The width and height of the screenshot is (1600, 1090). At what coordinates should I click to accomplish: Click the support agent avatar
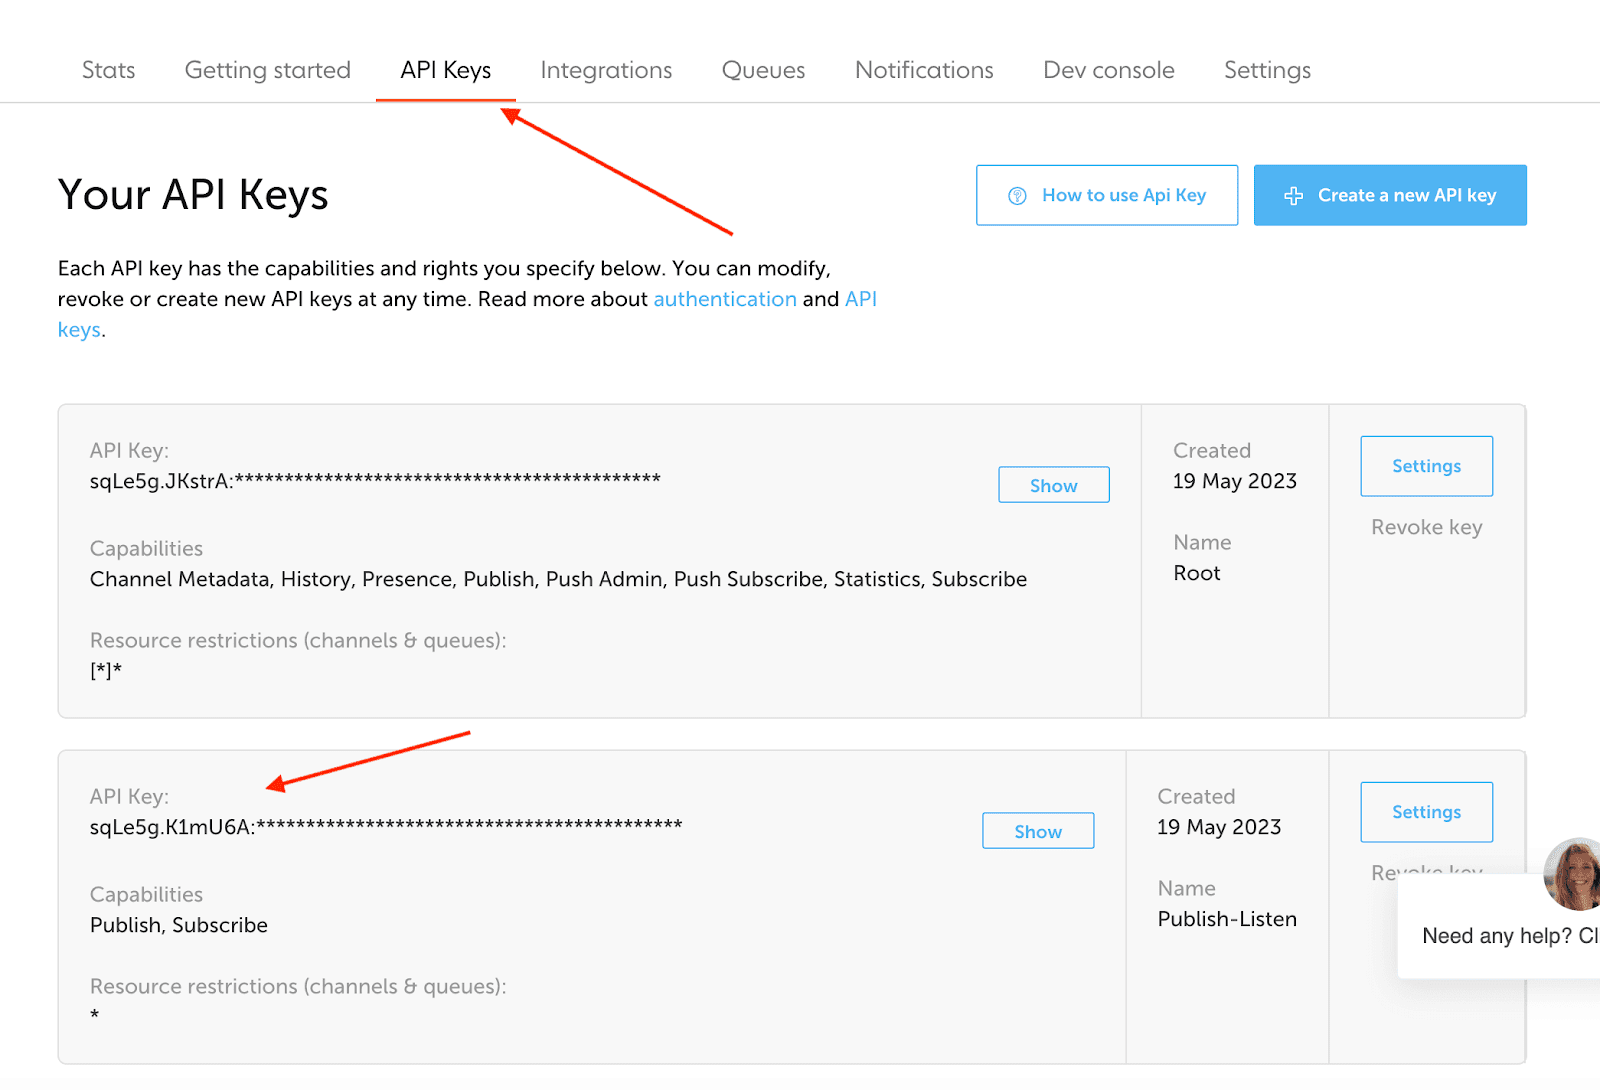[1574, 874]
